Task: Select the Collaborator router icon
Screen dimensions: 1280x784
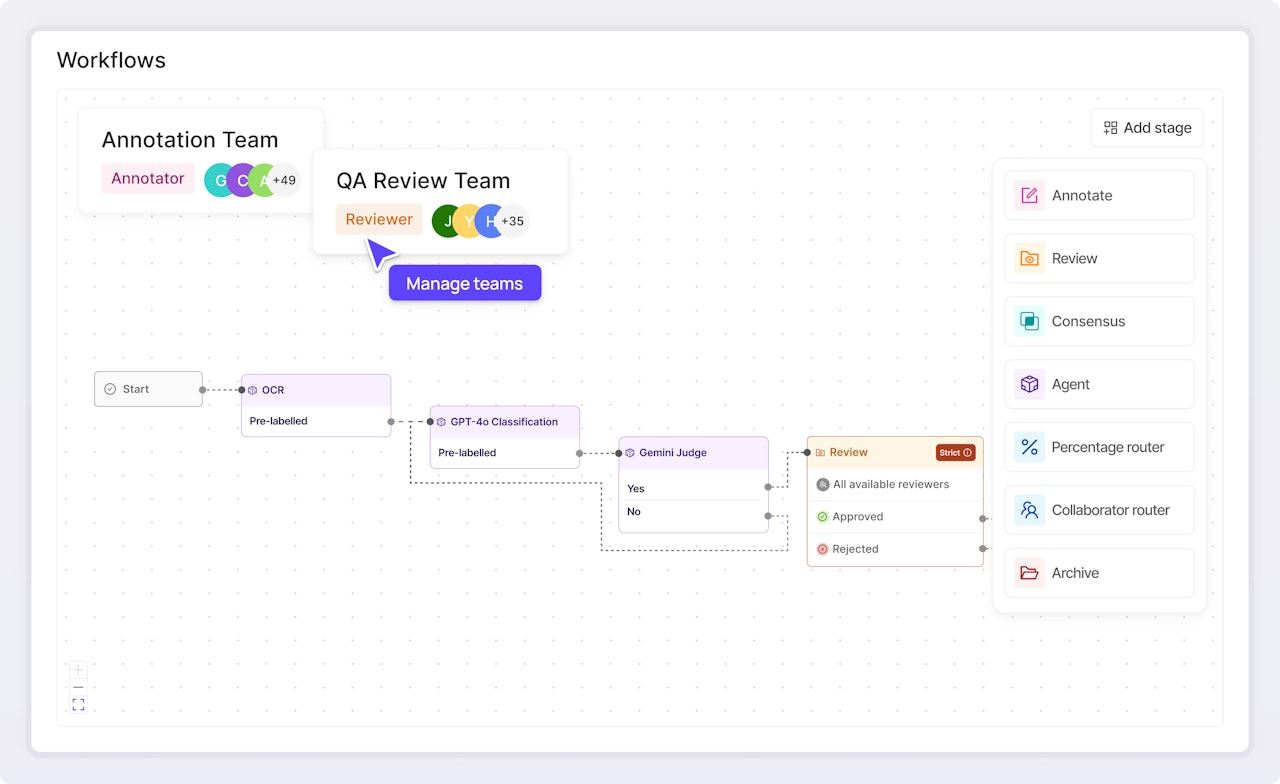Action: click(x=1029, y=510)
